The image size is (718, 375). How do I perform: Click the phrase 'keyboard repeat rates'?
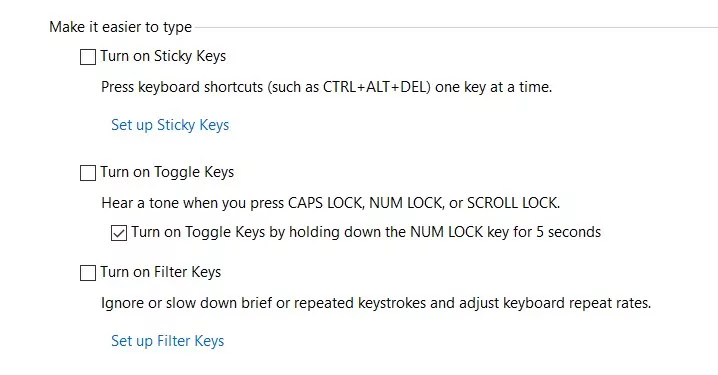[x=576, y=303]
